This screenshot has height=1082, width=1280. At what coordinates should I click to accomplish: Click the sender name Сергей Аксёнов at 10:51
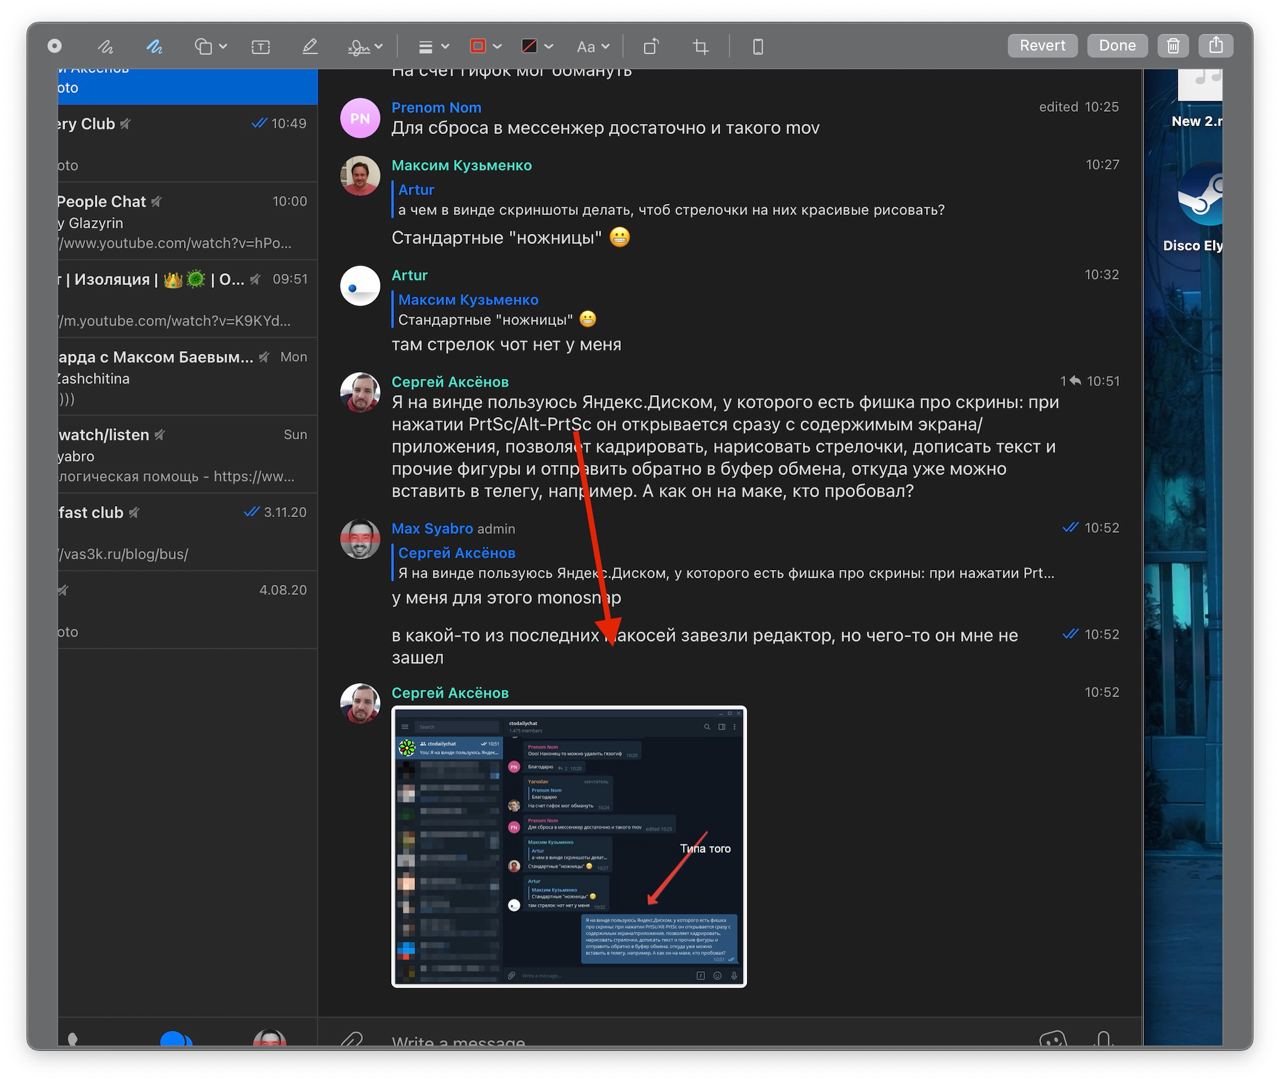(x=450, y=382)
